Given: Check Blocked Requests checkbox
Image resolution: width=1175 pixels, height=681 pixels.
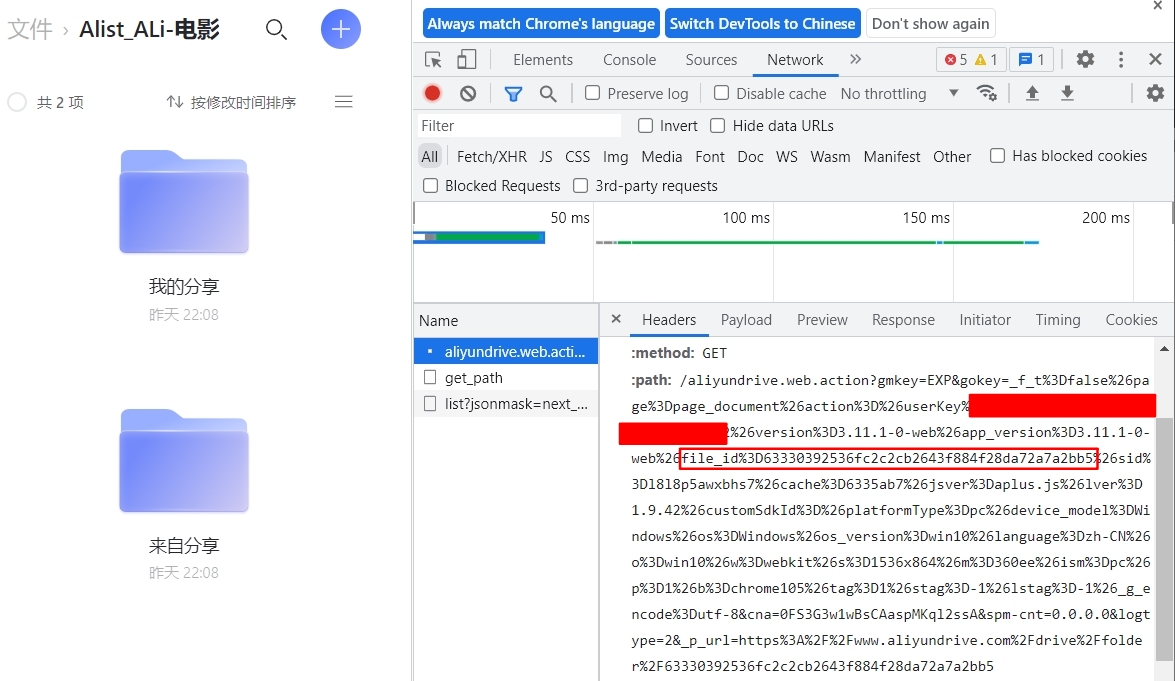Looking at the screenshot, I should [x=430, y=186].
